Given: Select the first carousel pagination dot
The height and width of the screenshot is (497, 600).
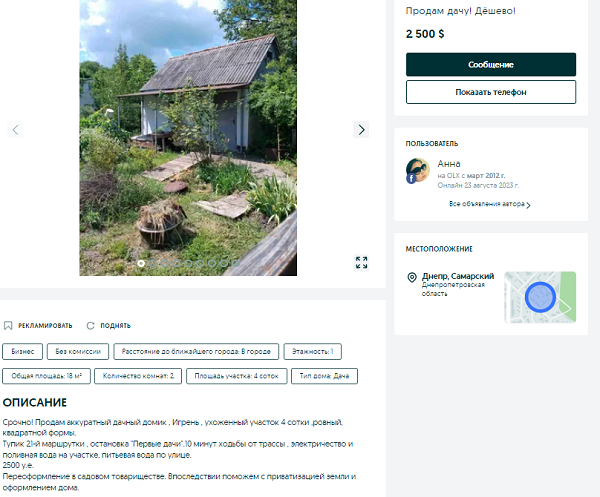Looking at the screenshot, I should [x=141, y=263].
